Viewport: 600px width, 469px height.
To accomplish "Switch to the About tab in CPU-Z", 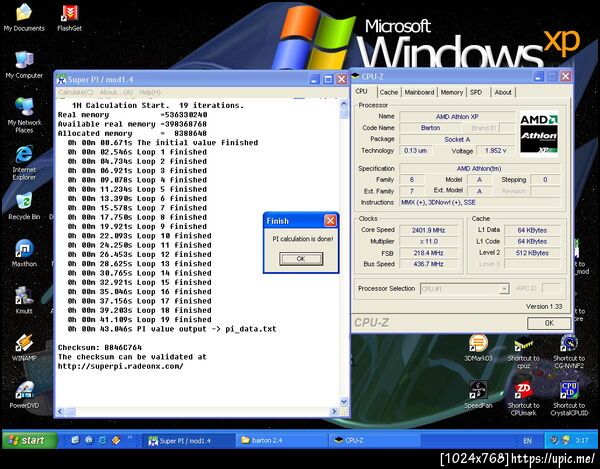I will click(x=503, y=92).
